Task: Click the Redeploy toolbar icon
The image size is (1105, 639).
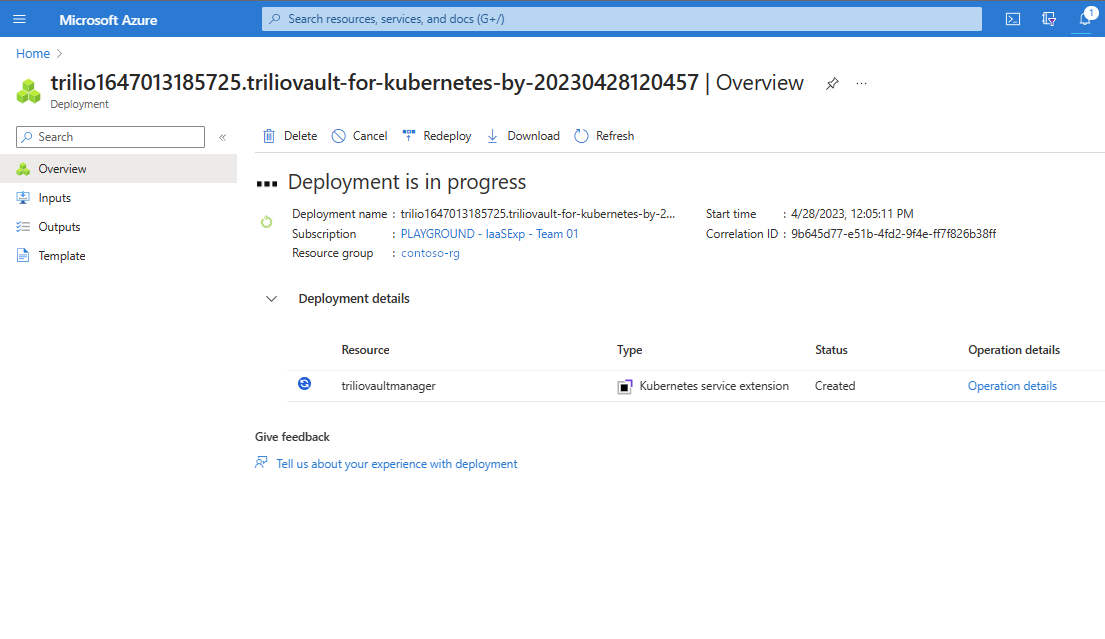Action: (407, 135)
